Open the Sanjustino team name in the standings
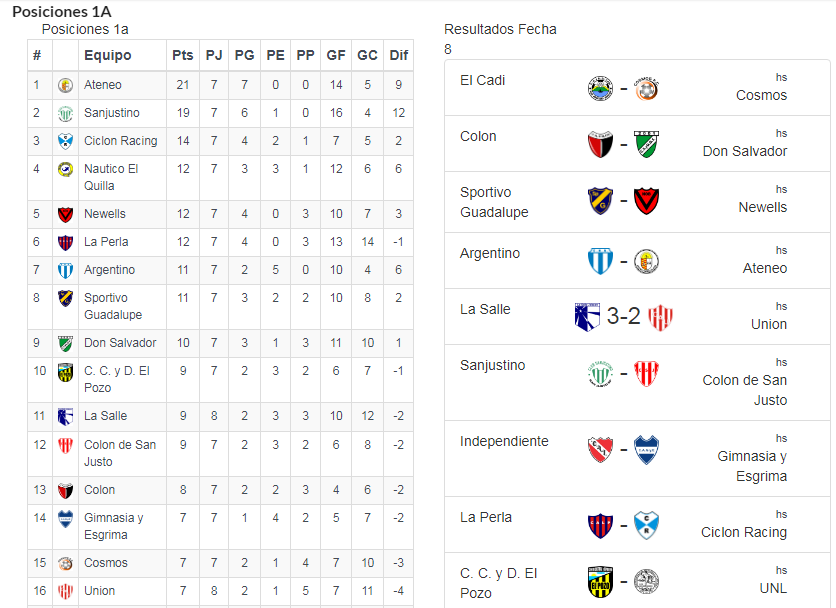The image size is (836, 608). point(112,113)
